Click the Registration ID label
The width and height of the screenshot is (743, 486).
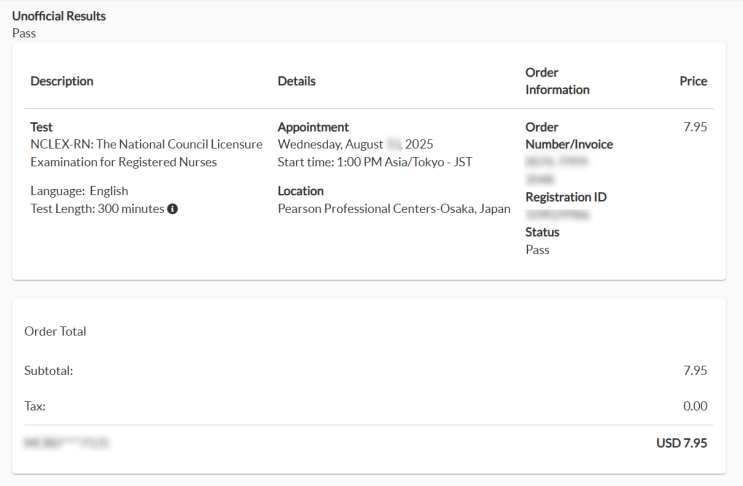click(x=565, y=197)
